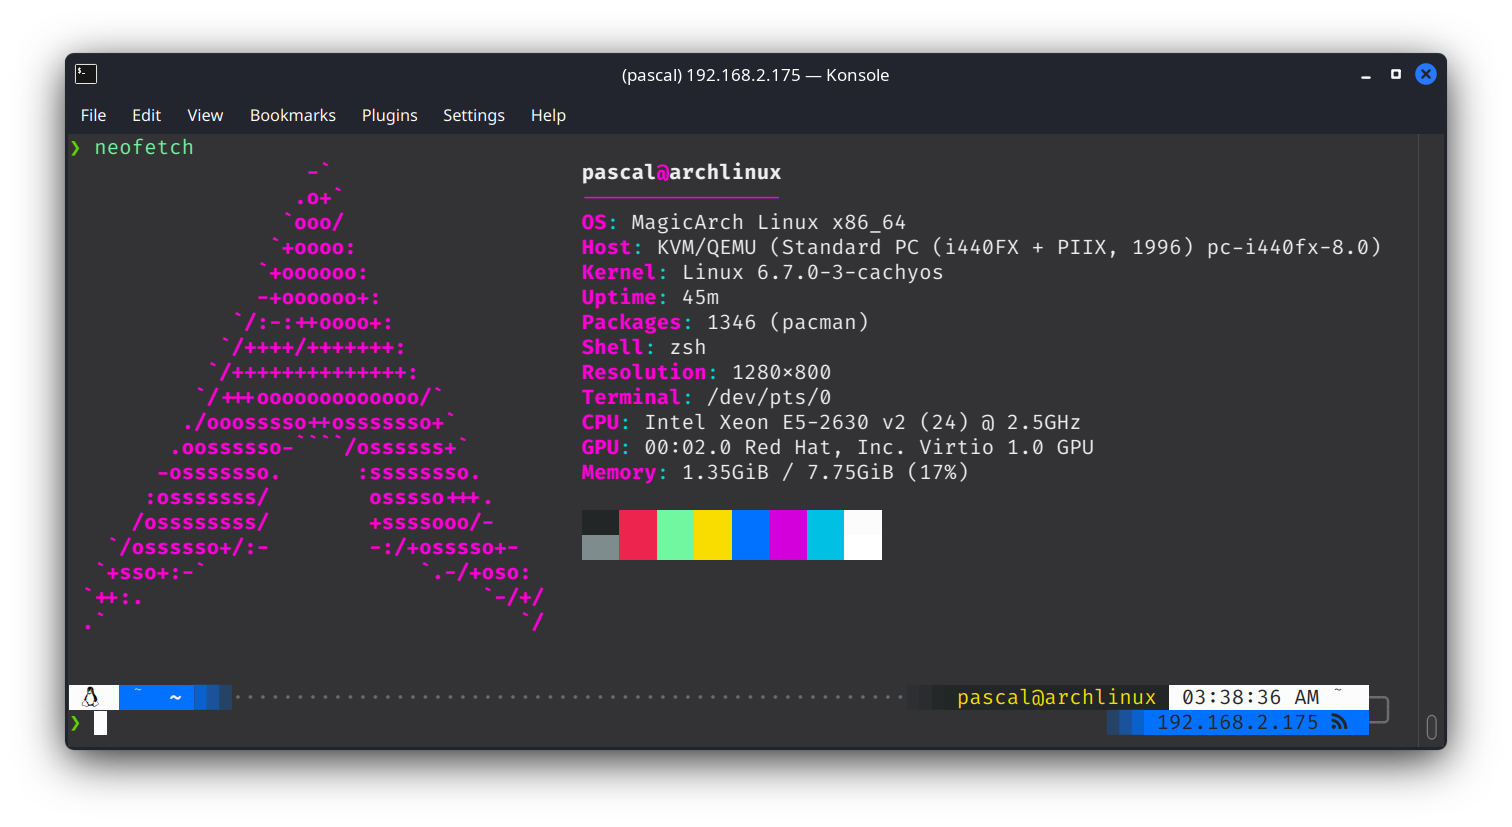Click the uptime value "45m"
This screenshot has height=827, width=1512.
[x=700, y=297]
